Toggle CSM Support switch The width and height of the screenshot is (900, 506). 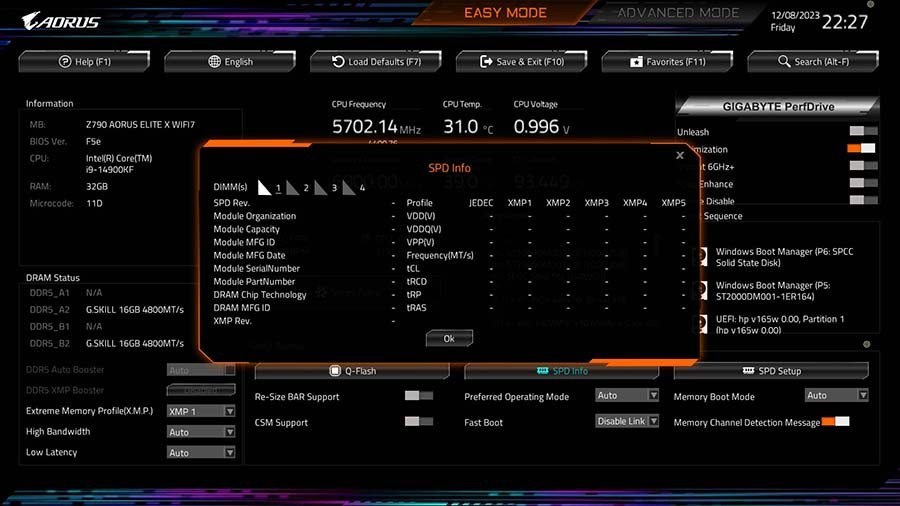click(x=418, y=421)
